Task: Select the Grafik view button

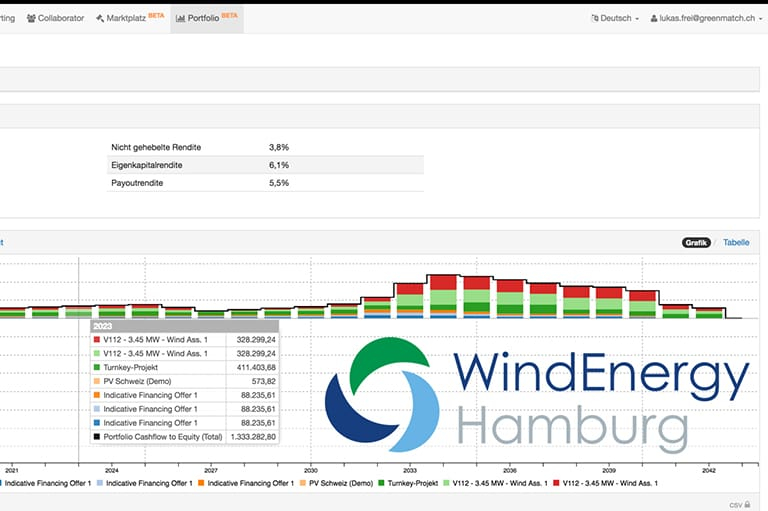Action: tap(696, 242)
